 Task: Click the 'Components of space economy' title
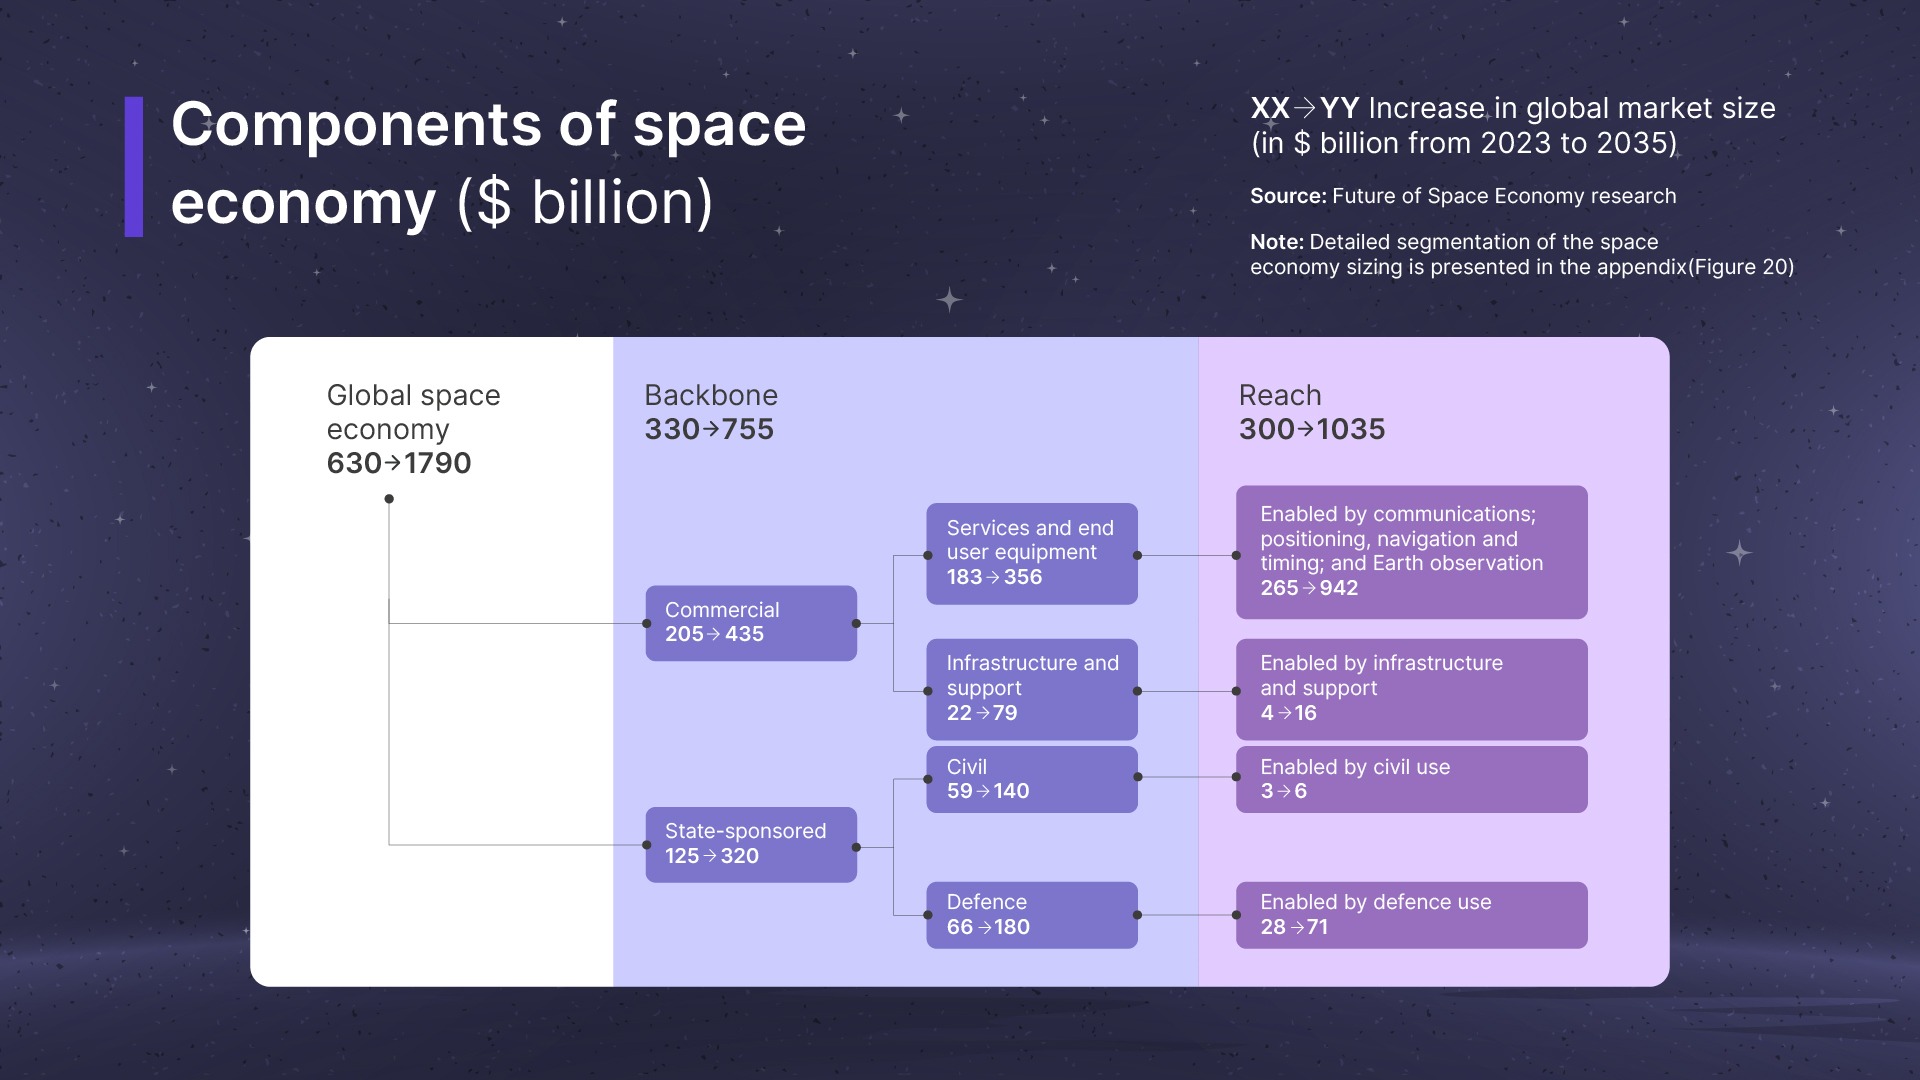[488, 164]
